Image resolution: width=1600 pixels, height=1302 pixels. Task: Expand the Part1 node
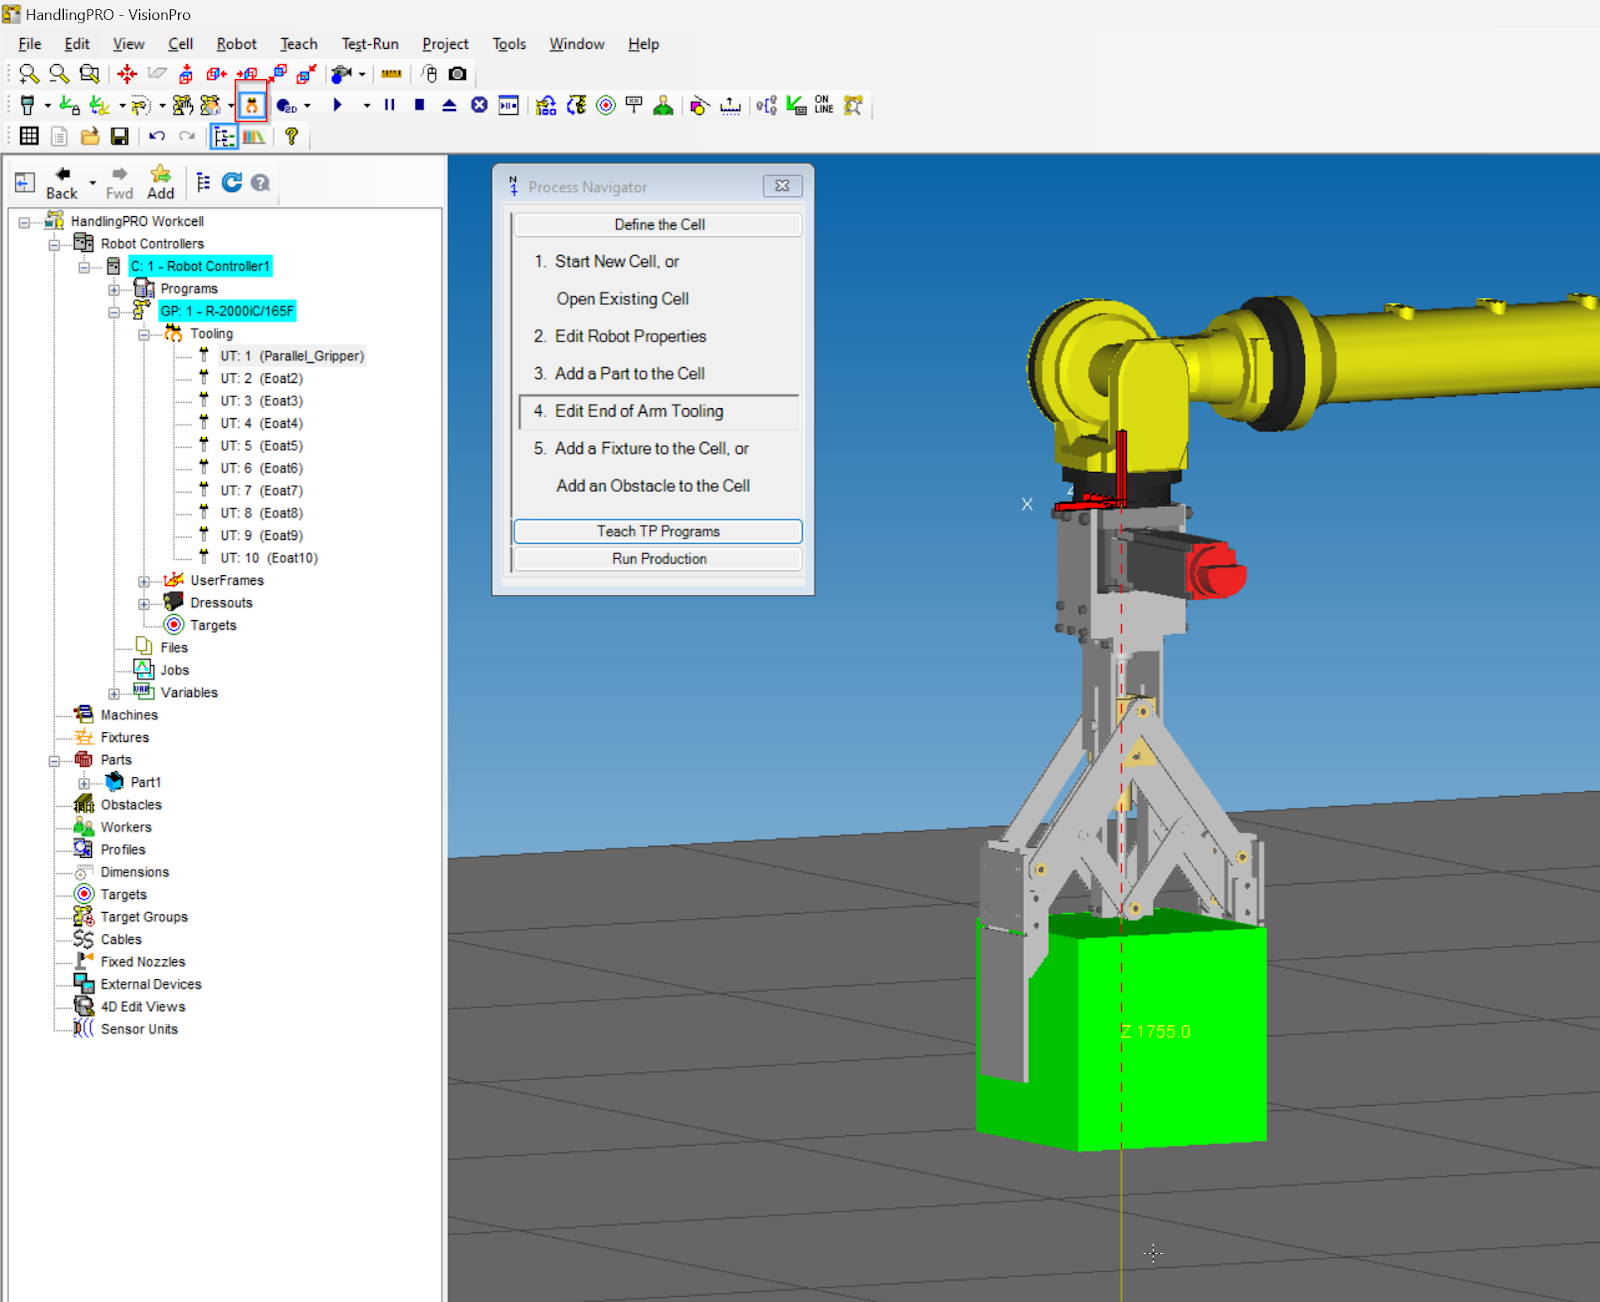(x=84, y=784)
